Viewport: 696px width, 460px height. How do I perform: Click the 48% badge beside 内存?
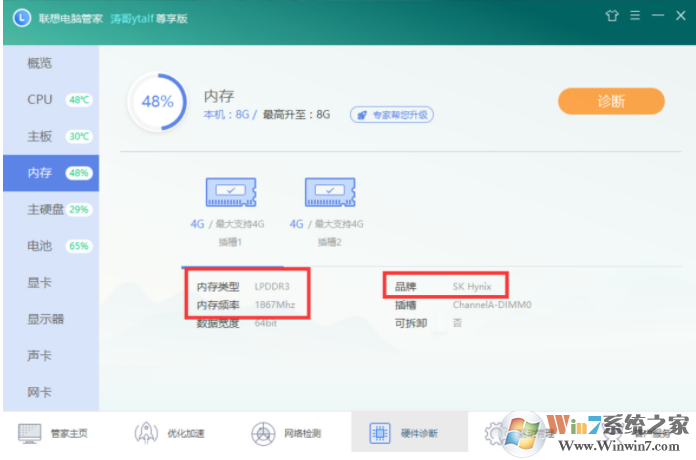79,173
